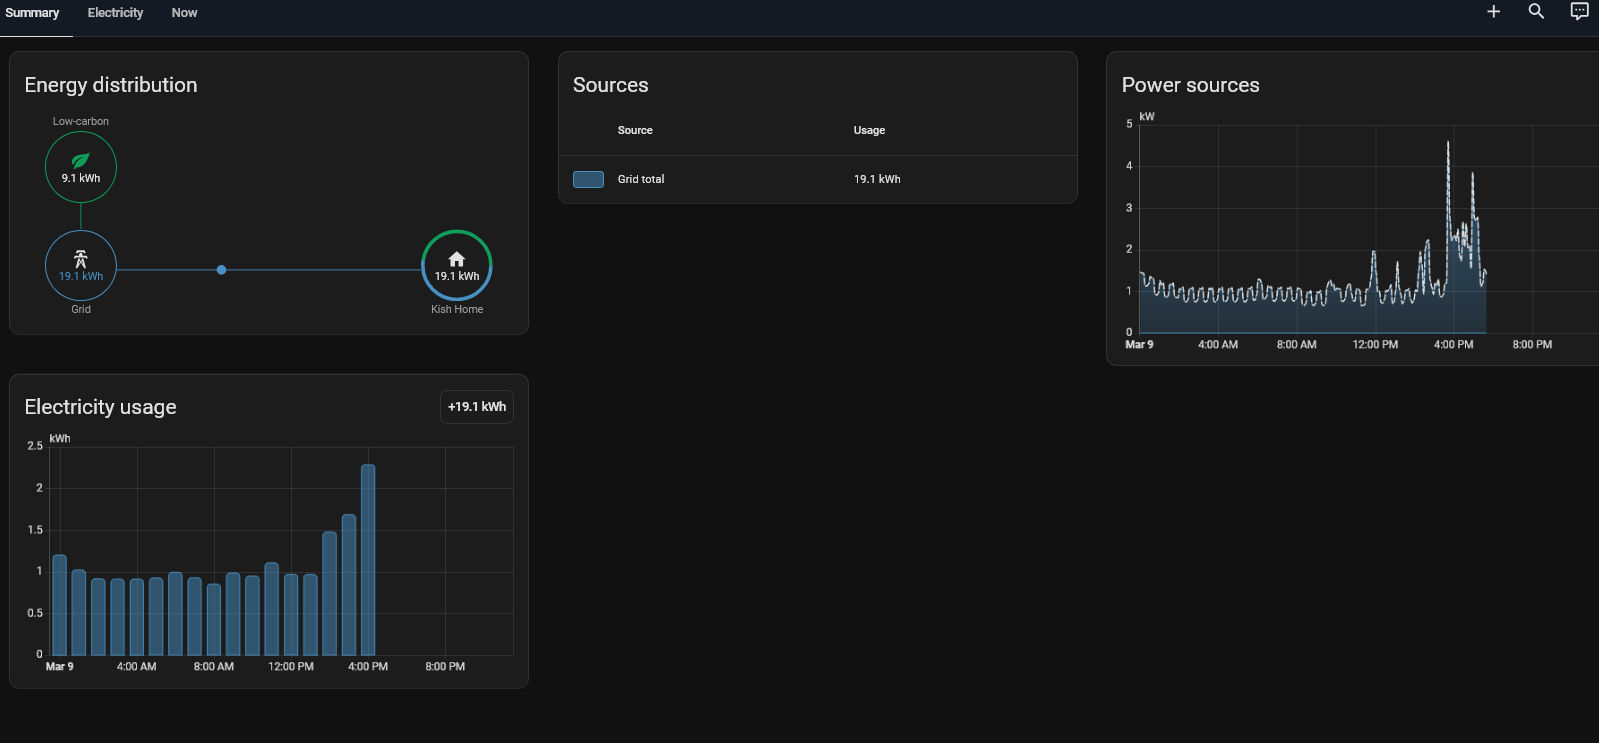Image resolution: width=1599 pixels, height=743 pixels.
Task: Open the assistant chat bubble icon
Action: (x=1579, y=12)
